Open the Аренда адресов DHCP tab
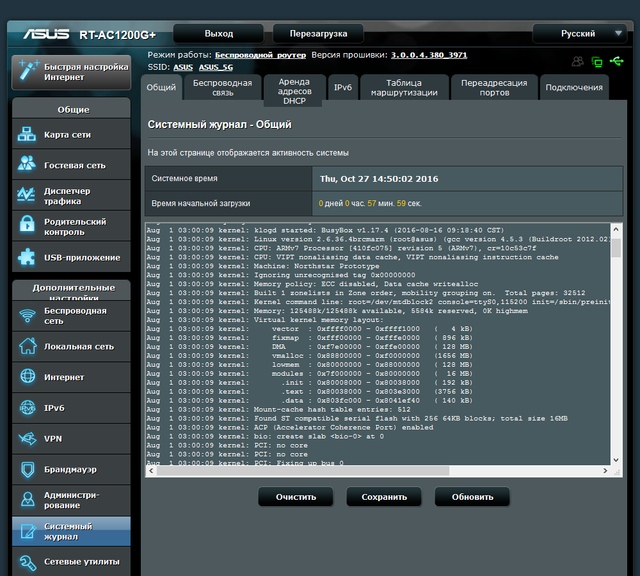 coord(294,87)
